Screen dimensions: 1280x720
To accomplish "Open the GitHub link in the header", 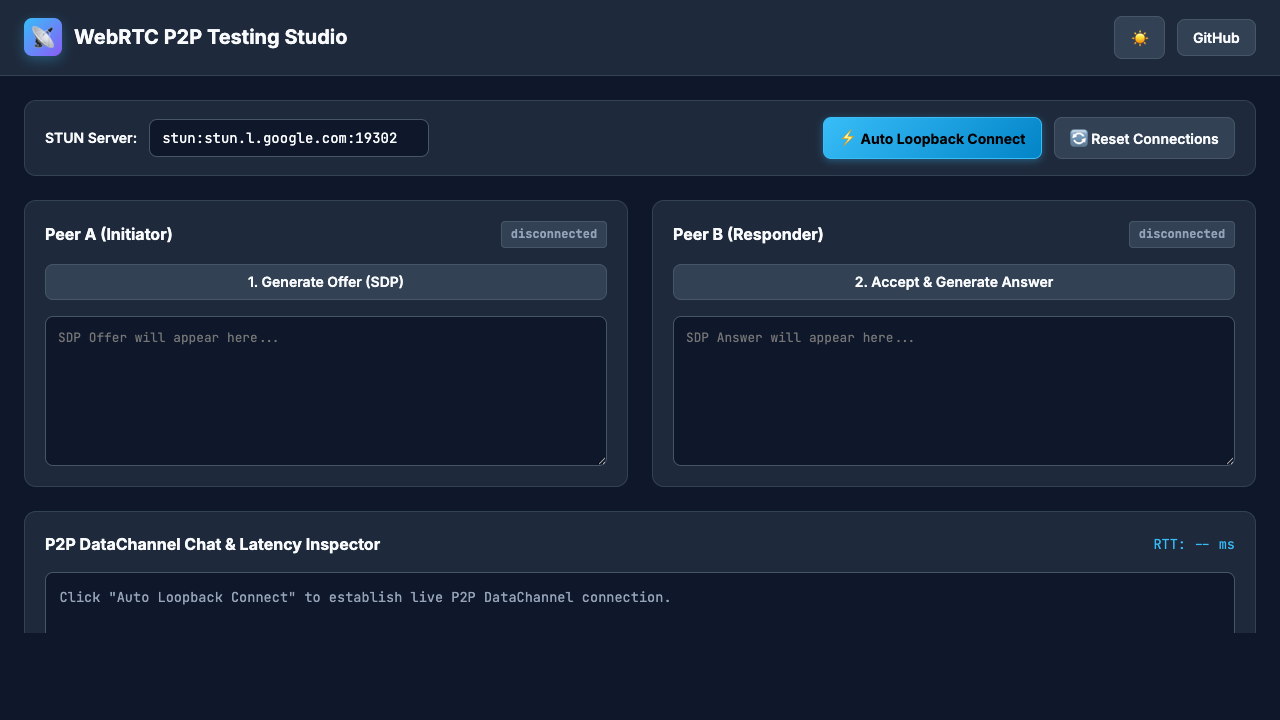I will tap(1216, 38).
